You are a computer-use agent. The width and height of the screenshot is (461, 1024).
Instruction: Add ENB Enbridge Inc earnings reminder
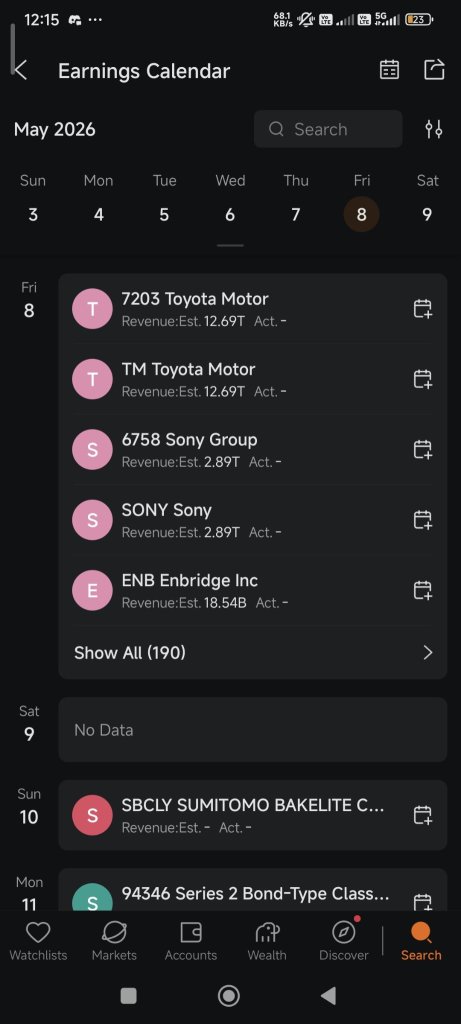(x=422, y=590)
